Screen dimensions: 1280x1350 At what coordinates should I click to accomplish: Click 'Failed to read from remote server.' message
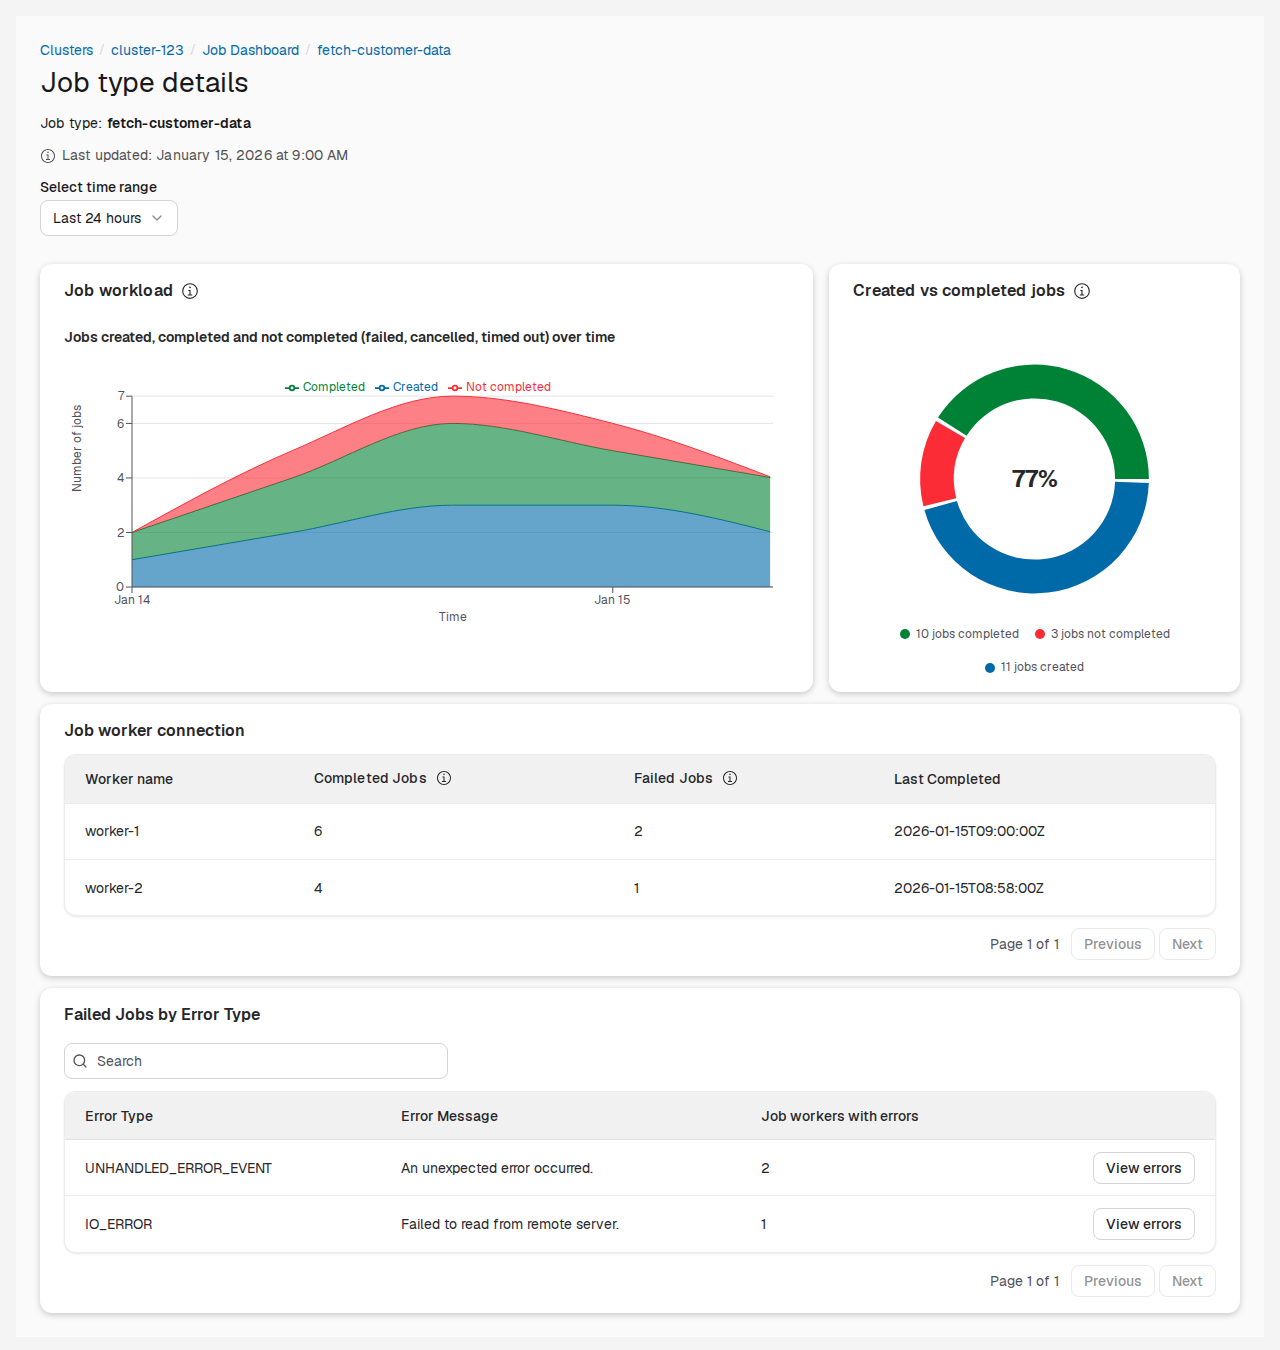pyautogui.click(x=510, y=1224)
